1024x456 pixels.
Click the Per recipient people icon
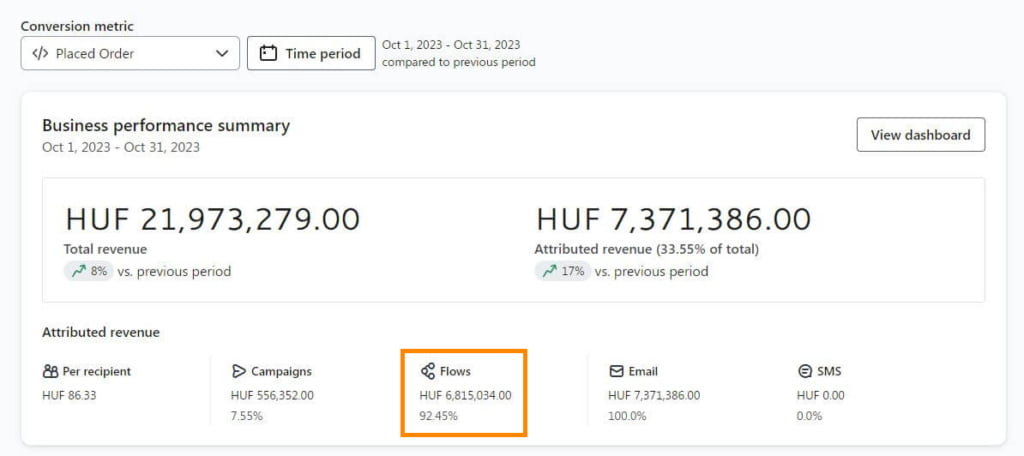pyautogui.click(x=50, y=371)
